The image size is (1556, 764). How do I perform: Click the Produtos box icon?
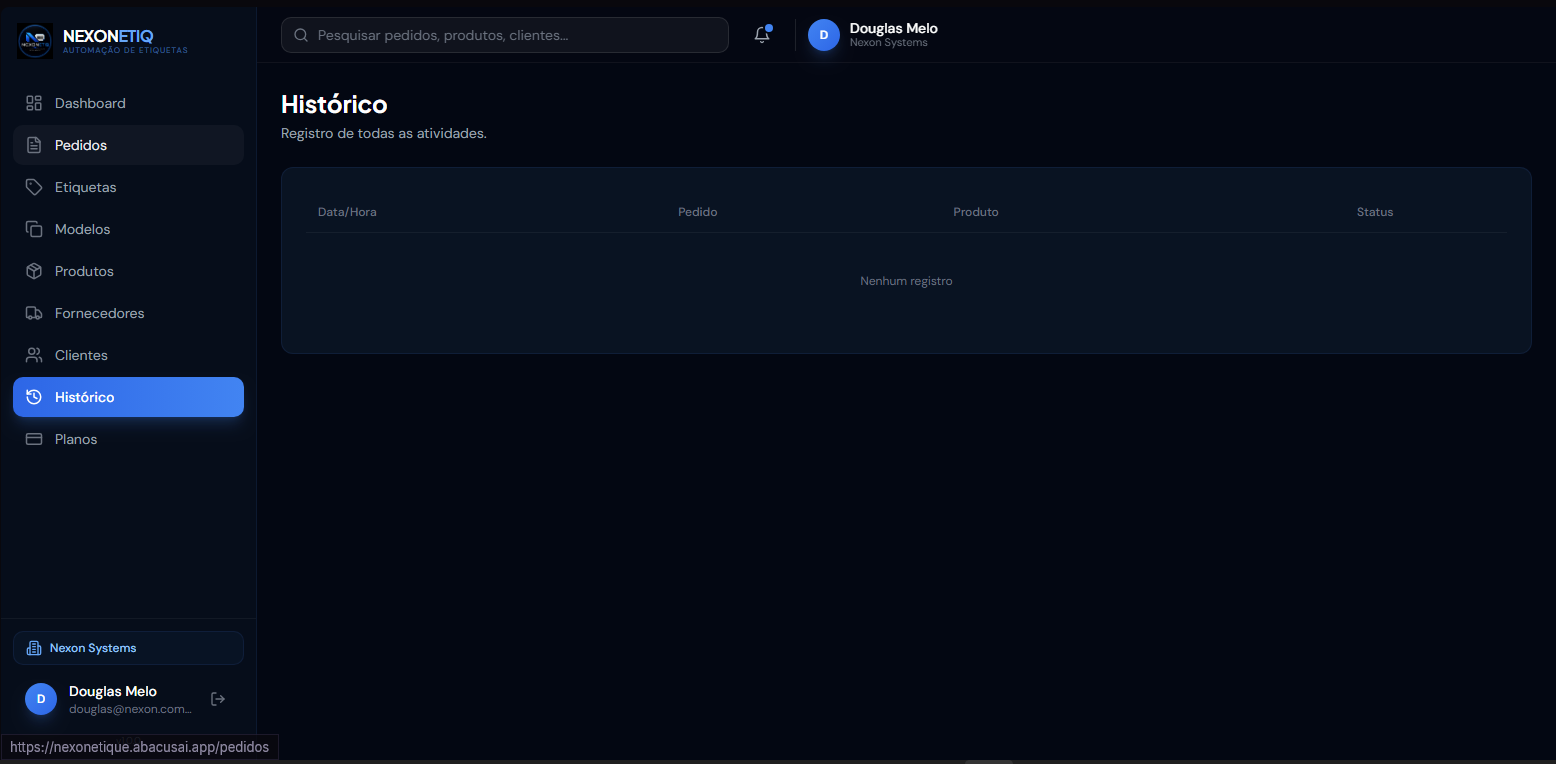pyautogui.click(x=34, y=271)
